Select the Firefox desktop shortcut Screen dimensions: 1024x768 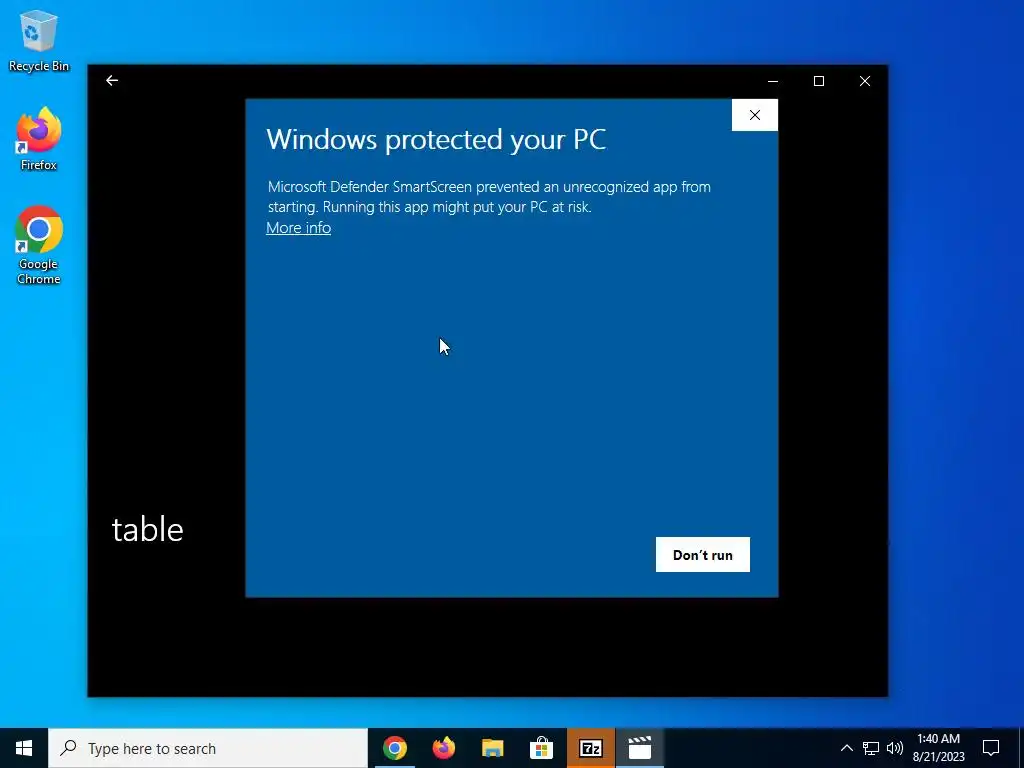tap(39, 139)
